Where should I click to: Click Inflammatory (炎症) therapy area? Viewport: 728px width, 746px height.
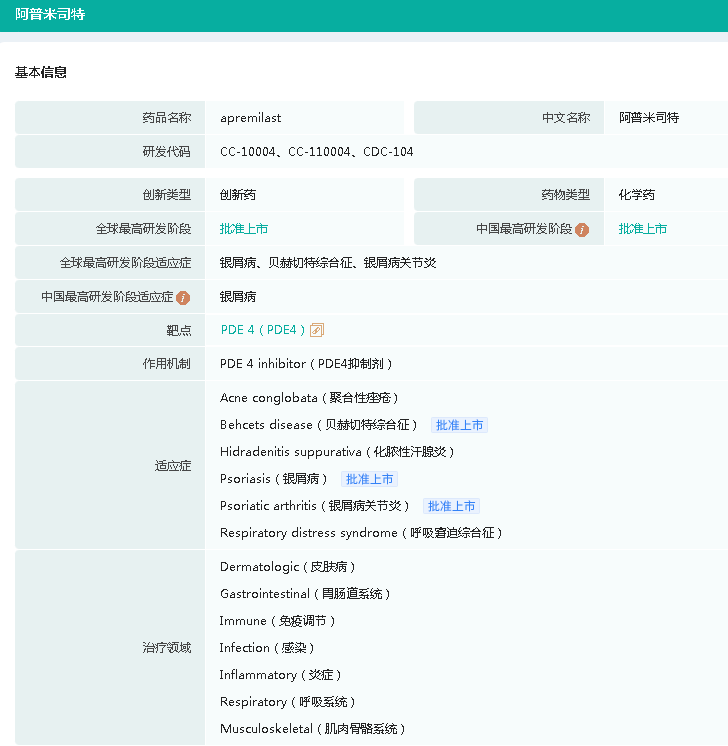pyautogui.click(x=280, y=675)
